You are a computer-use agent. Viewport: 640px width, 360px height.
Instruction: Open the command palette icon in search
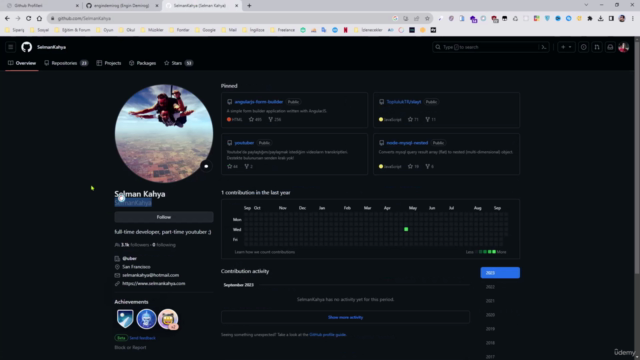point(544,47)
